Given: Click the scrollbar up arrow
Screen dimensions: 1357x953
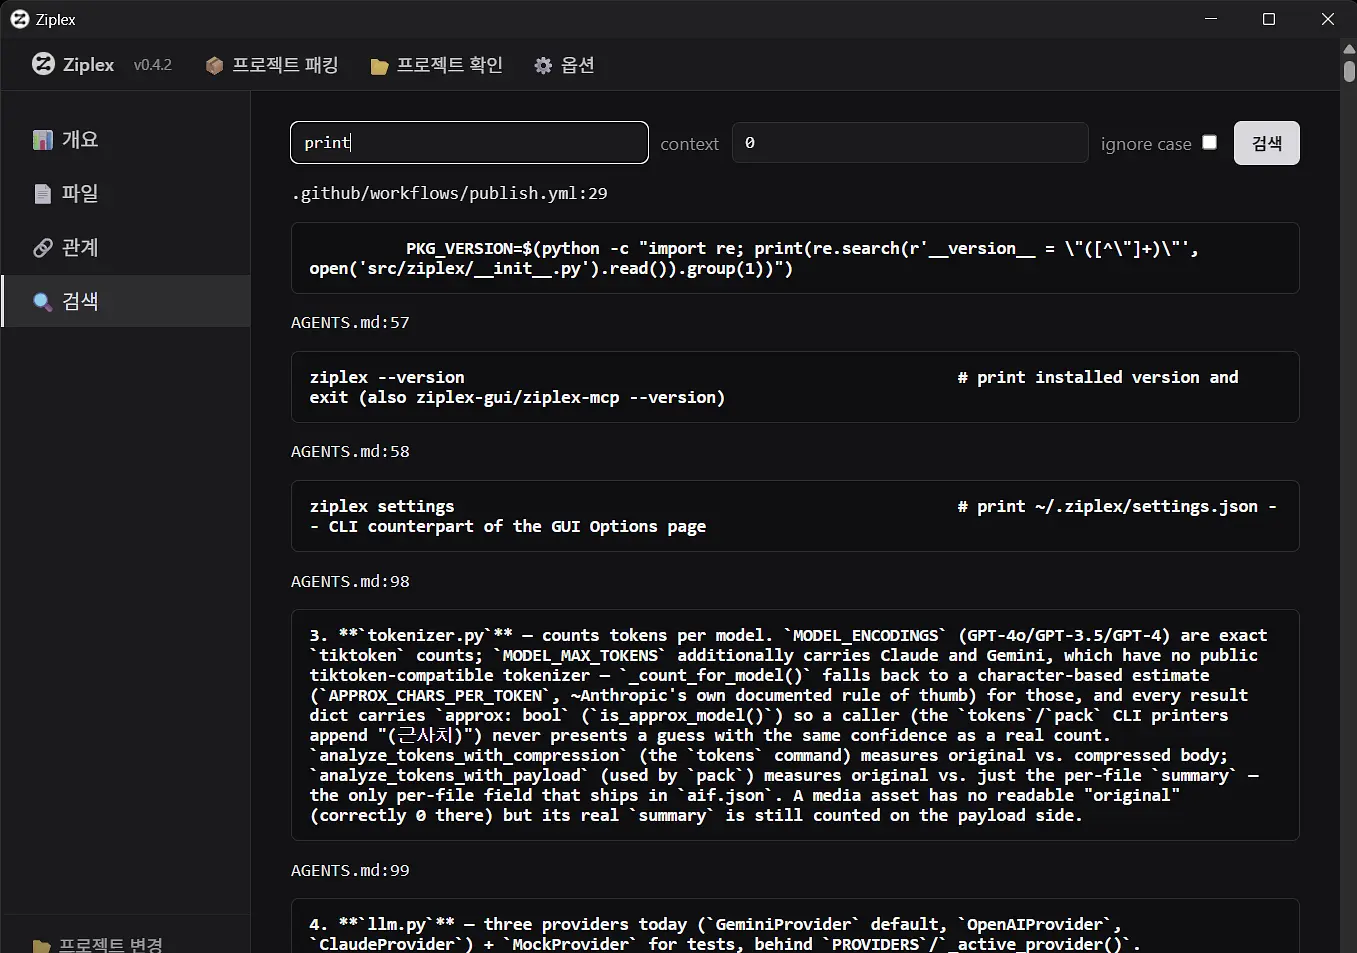Looking at the screenshot, I should [1349, 48].
